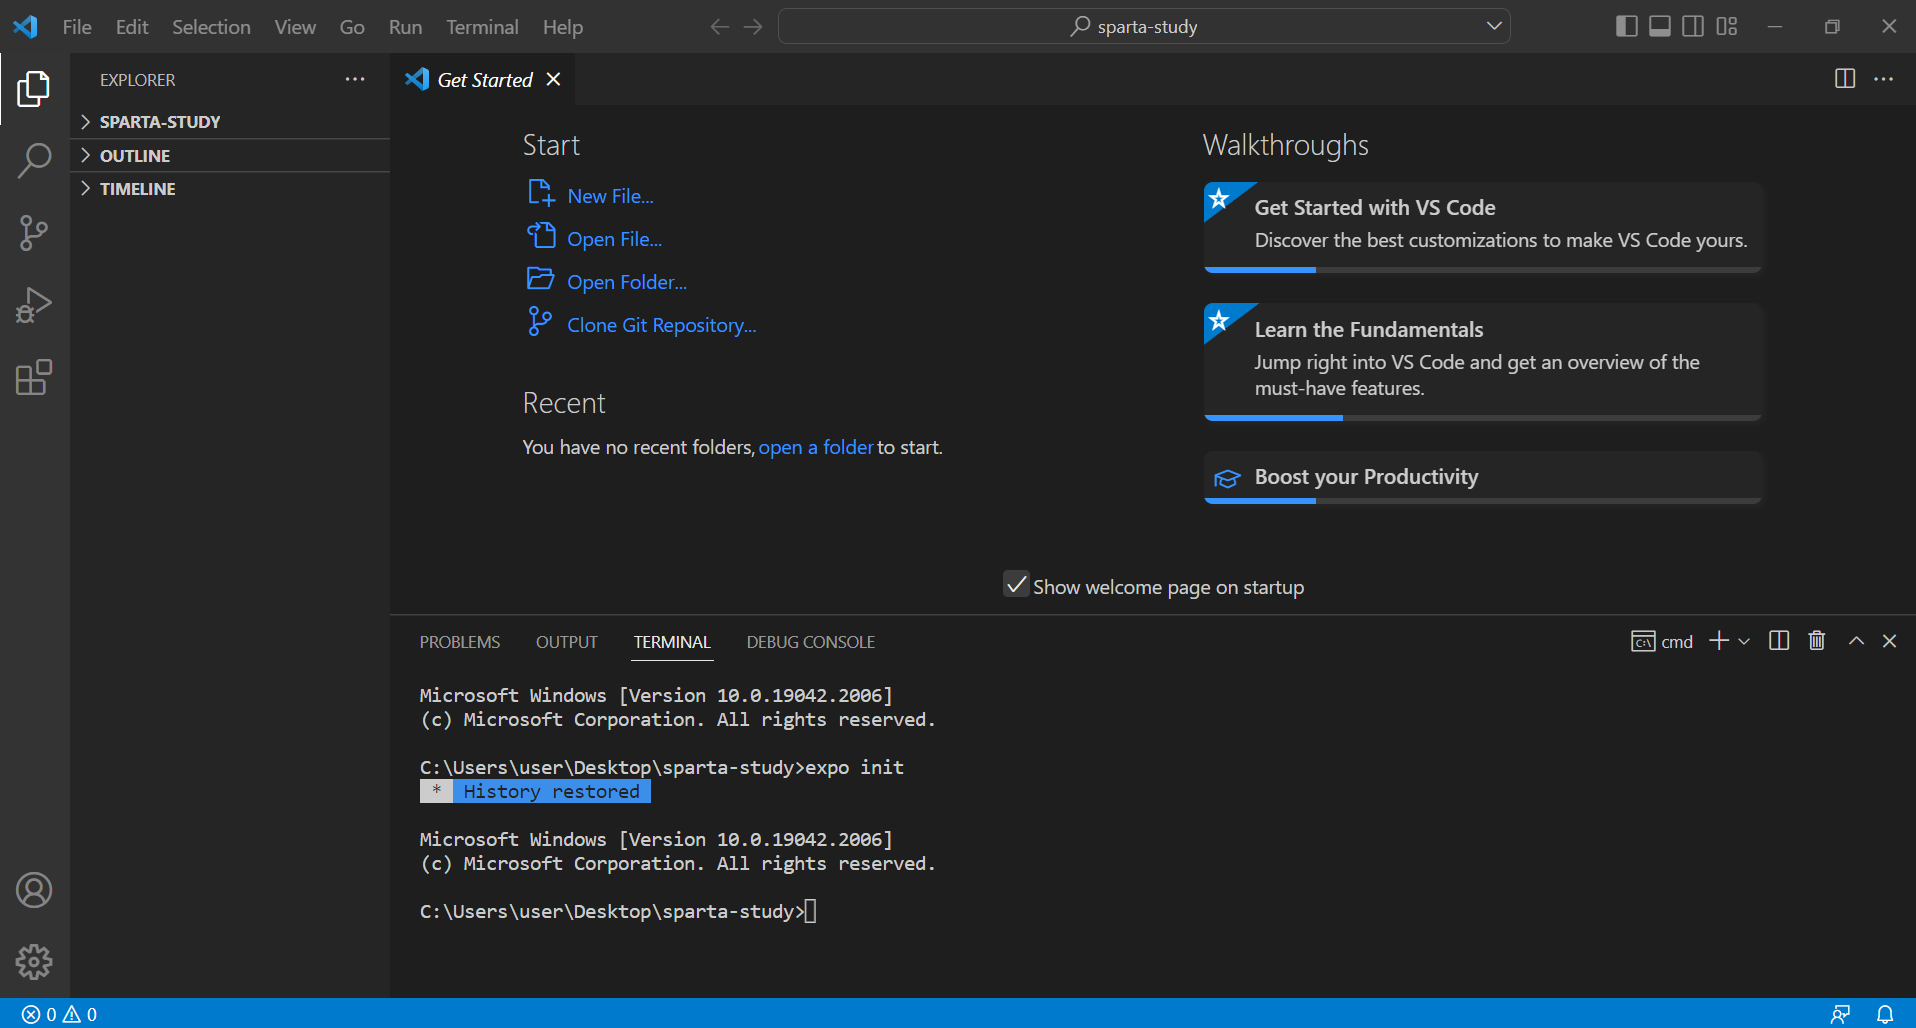Go forward with the right arrow
Viewport: 1916px width, 1028px height.
pyautogui.click(x=753, y=27)
